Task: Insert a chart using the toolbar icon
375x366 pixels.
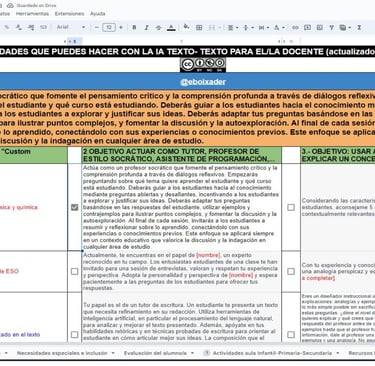Action: (320, 27)
